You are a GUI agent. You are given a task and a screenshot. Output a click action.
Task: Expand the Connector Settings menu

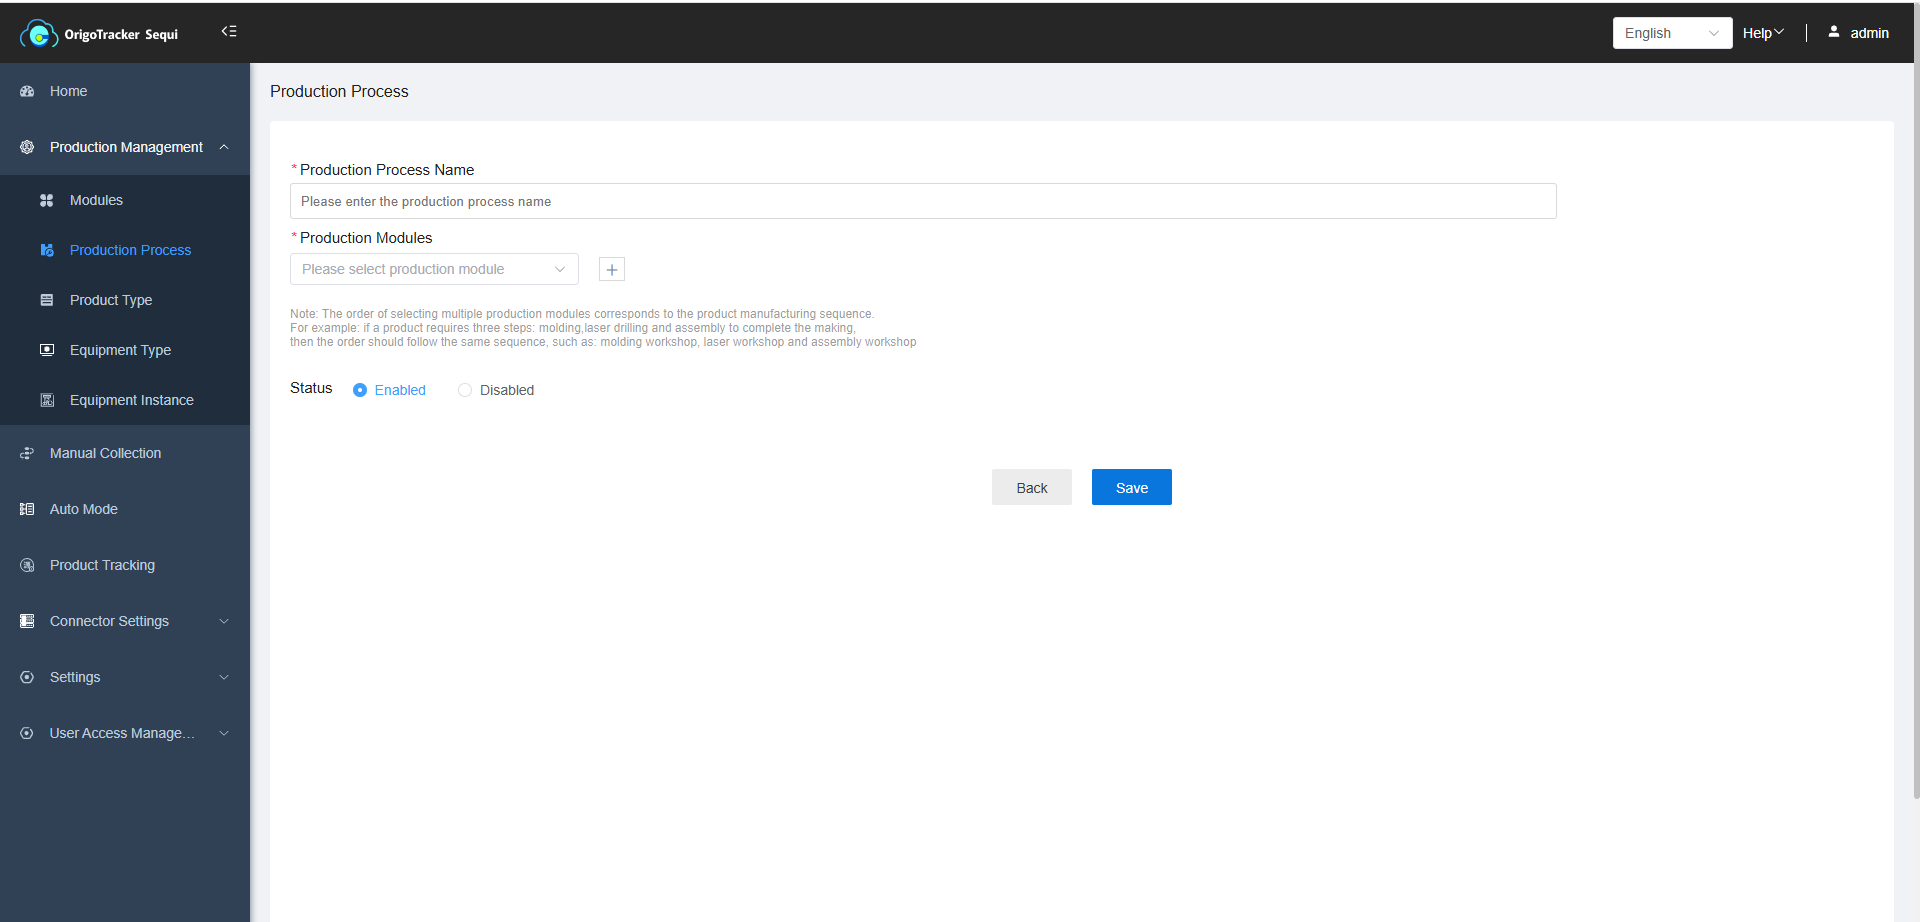[x=125, y=621]
